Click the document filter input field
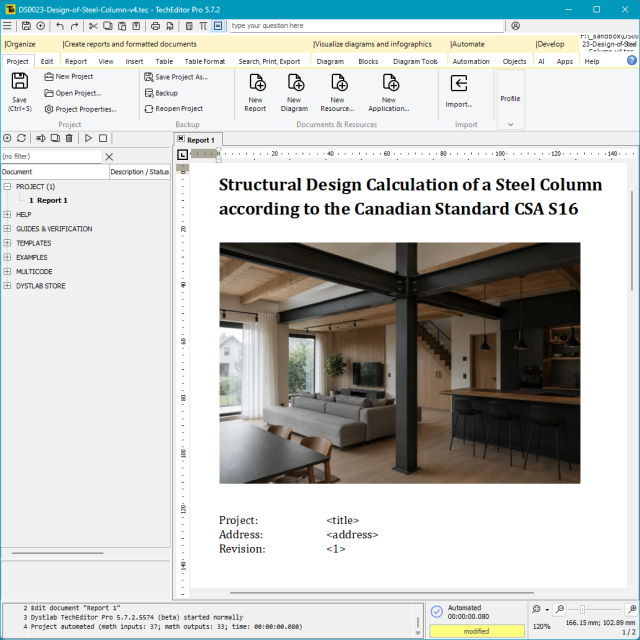The width and height of the screenshot is (640, 640). pos(51,156)
